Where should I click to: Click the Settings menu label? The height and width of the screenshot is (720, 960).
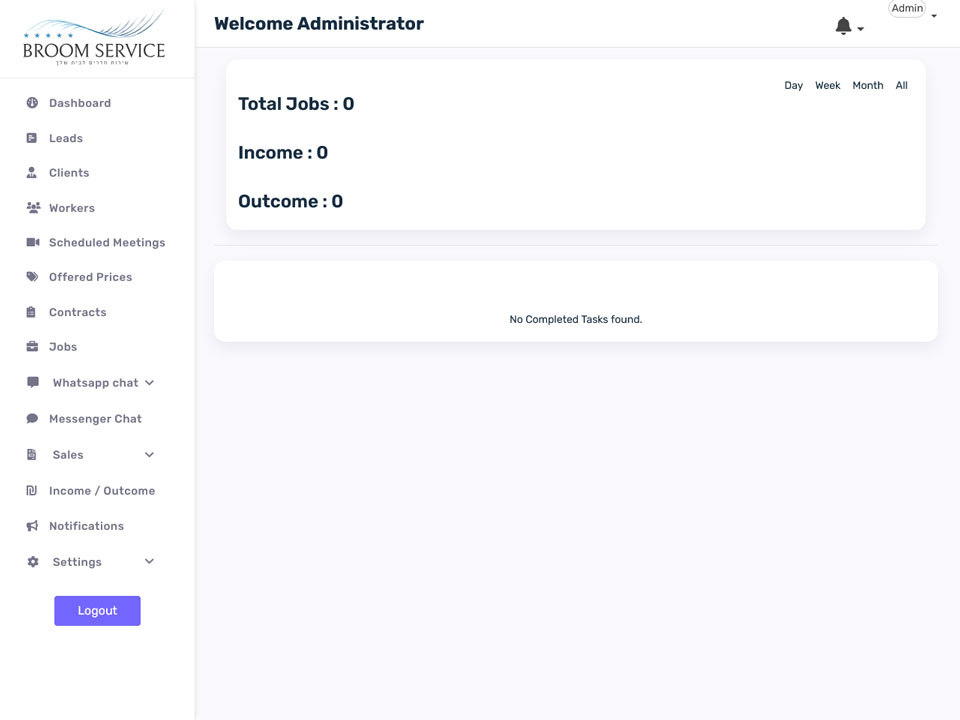pos(77,562)
